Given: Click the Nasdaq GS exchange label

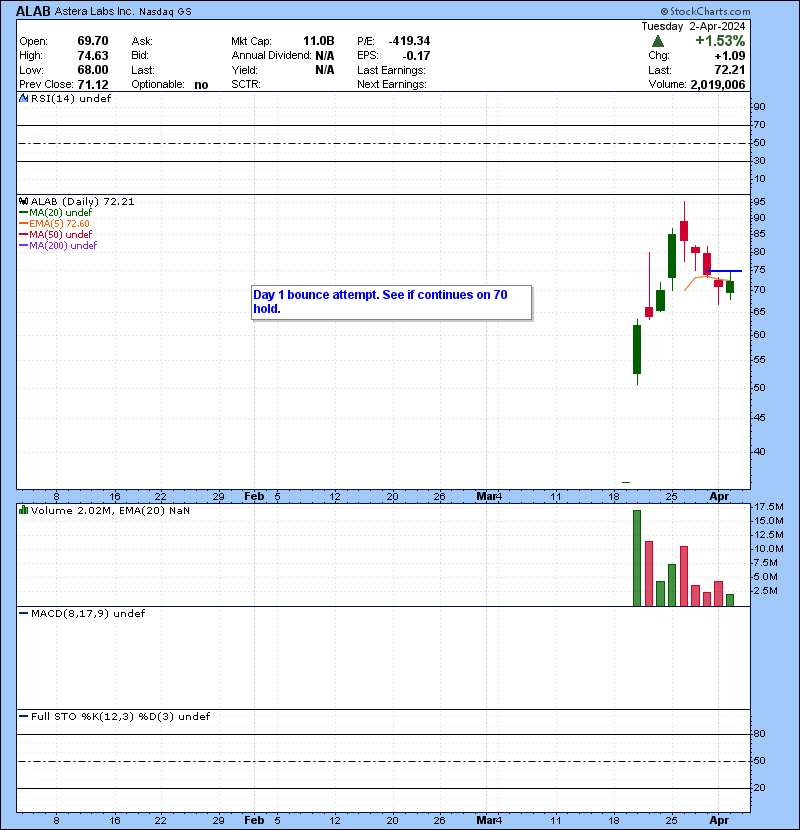Looking at the screenshot, I should click(165, 12).
